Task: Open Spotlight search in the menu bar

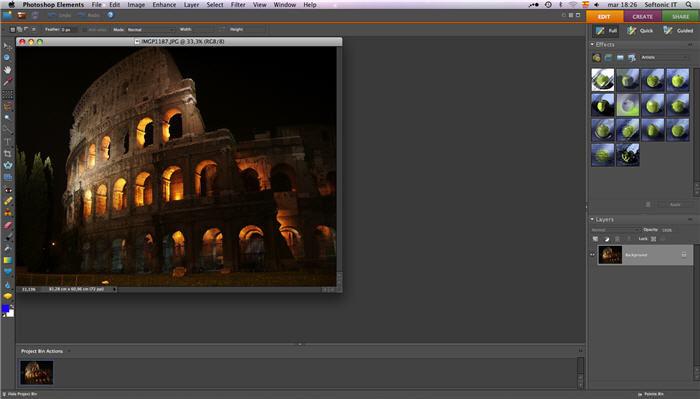Action: point(688,4)
